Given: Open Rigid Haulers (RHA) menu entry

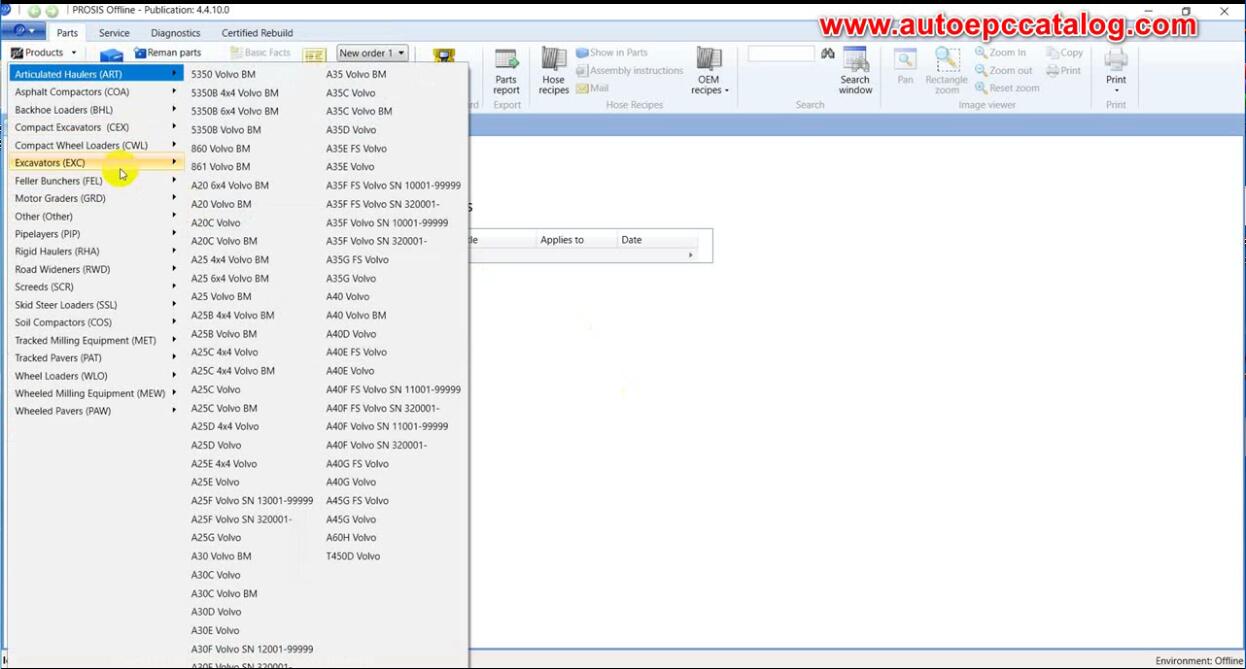Looking at the screenshot, I should (96, 251).
